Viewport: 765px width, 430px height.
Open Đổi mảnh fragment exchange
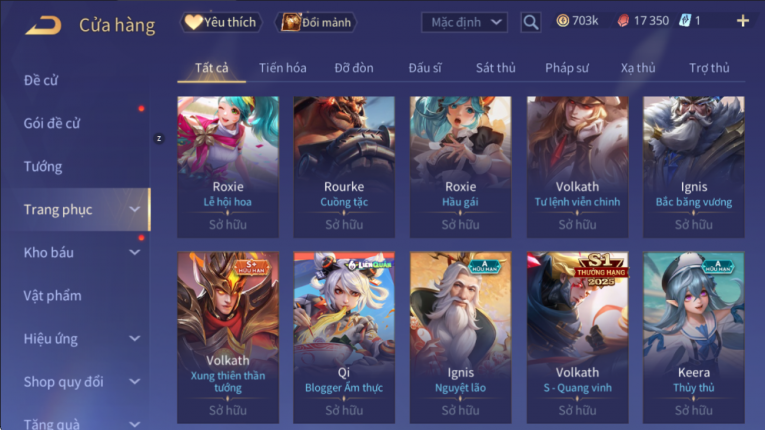[x=316, y=22]
